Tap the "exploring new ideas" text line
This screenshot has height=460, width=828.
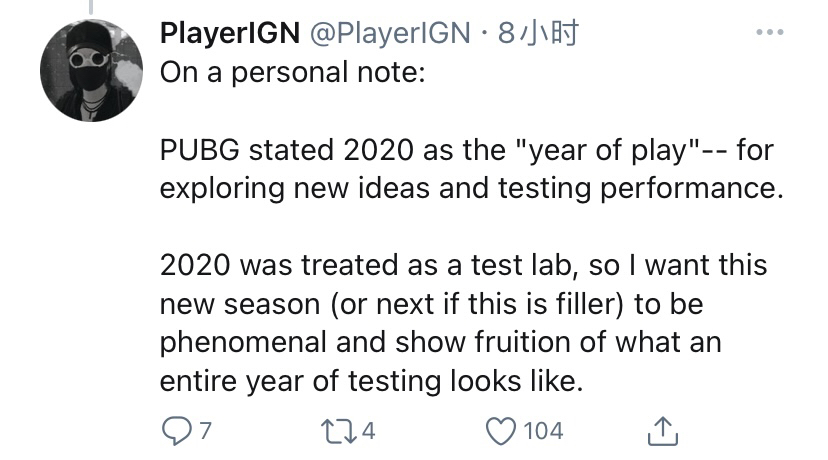[x=472, y=189]
